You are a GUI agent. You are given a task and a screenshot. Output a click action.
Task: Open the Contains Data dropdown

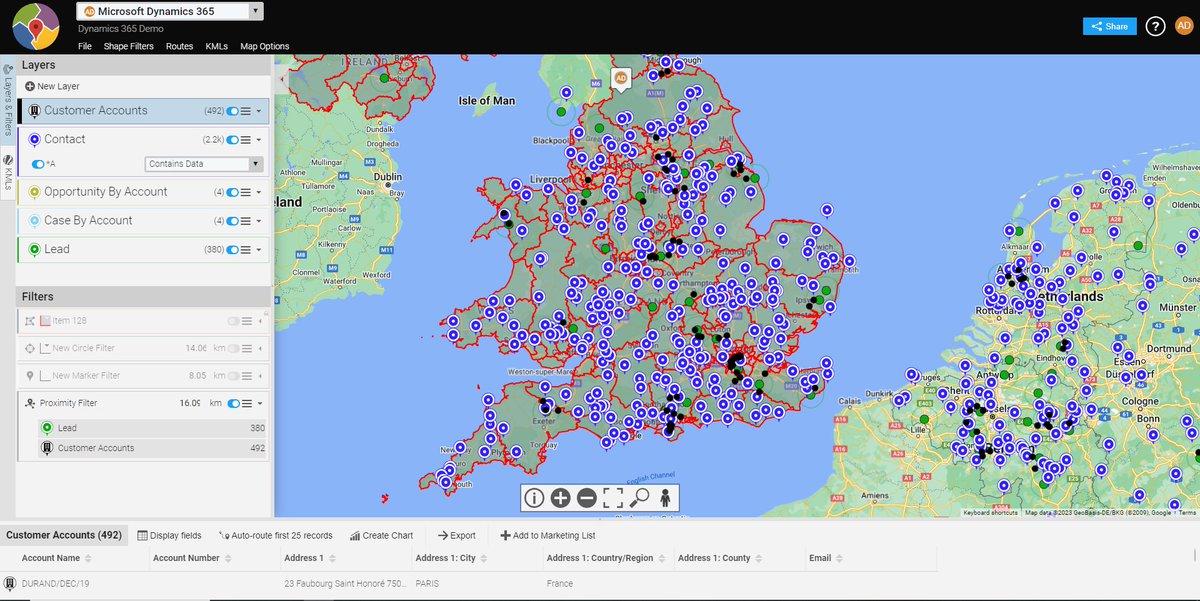(x=203, y=162)
